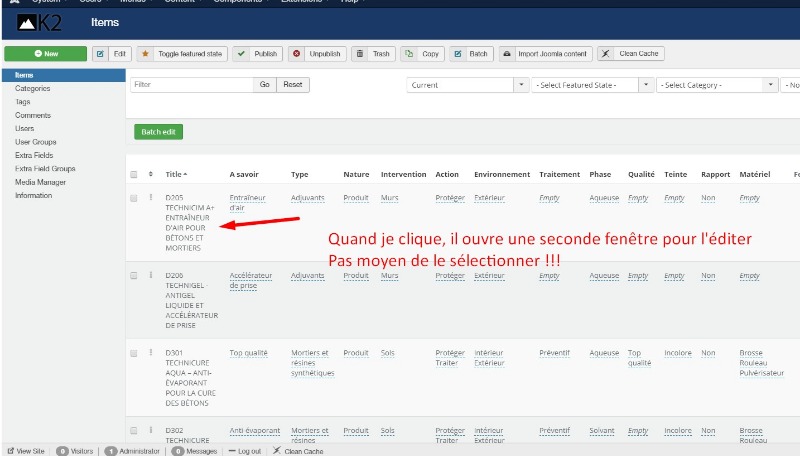
Task: Click the ordering sort icon in header
Action: pos(151,174)
